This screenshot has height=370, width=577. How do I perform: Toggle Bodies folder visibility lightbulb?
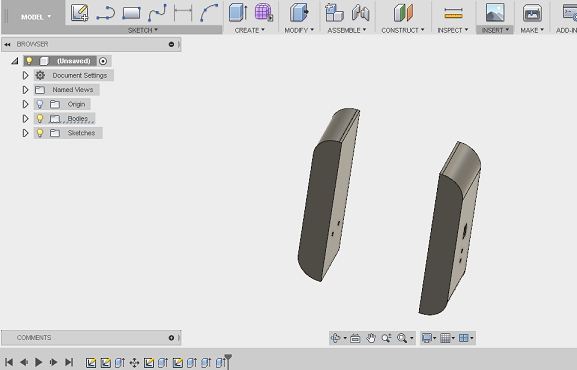(40, 119)
